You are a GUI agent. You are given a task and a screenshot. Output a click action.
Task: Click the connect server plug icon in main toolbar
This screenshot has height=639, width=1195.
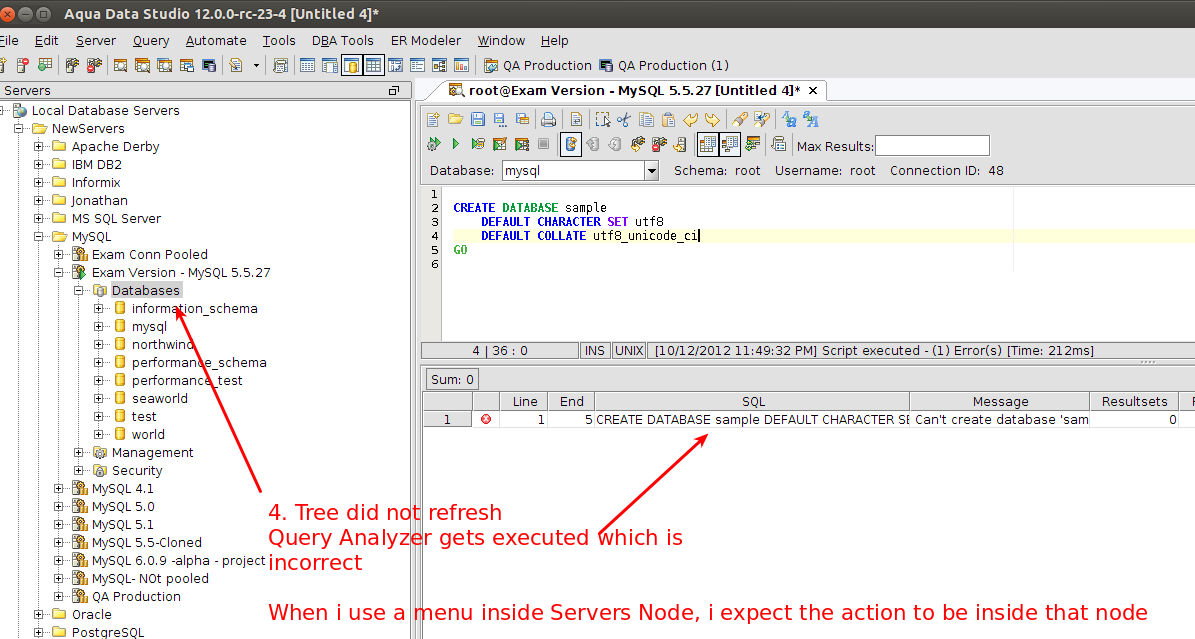[x=72, y=66]
